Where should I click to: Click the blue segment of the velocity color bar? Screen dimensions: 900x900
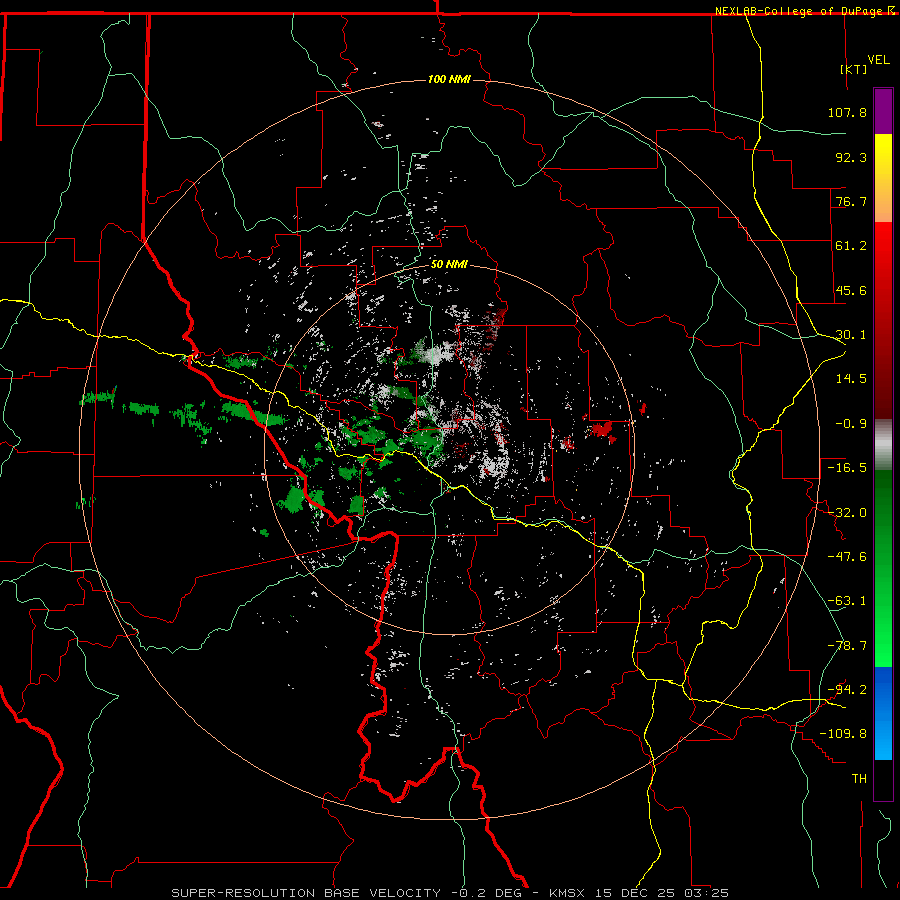883,713
